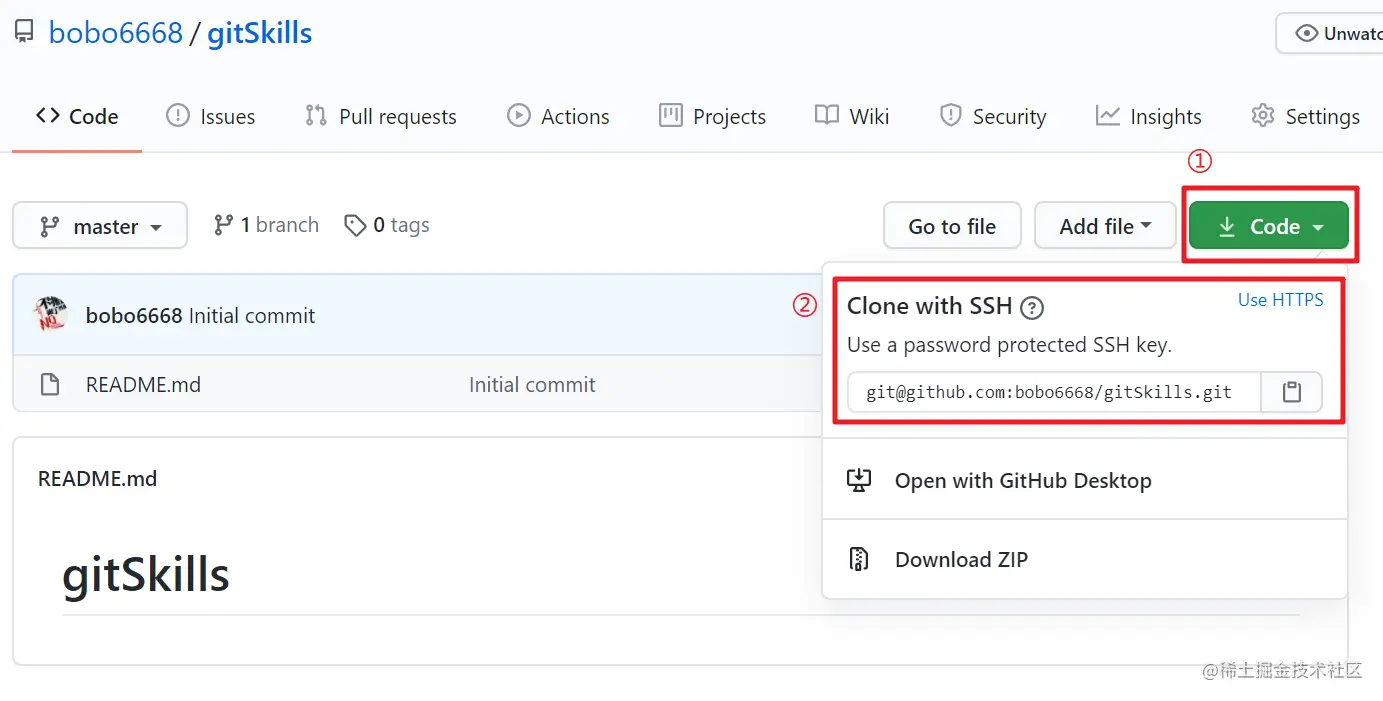
Task: Click the repository icon beside bobo6668
Action: click(24, 32)
